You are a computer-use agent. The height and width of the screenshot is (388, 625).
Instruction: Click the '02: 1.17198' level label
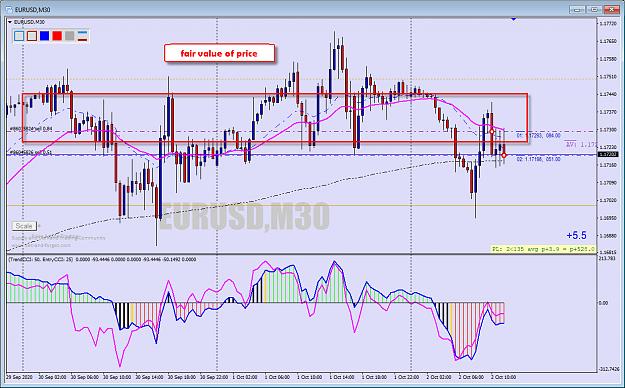(539, 159)
